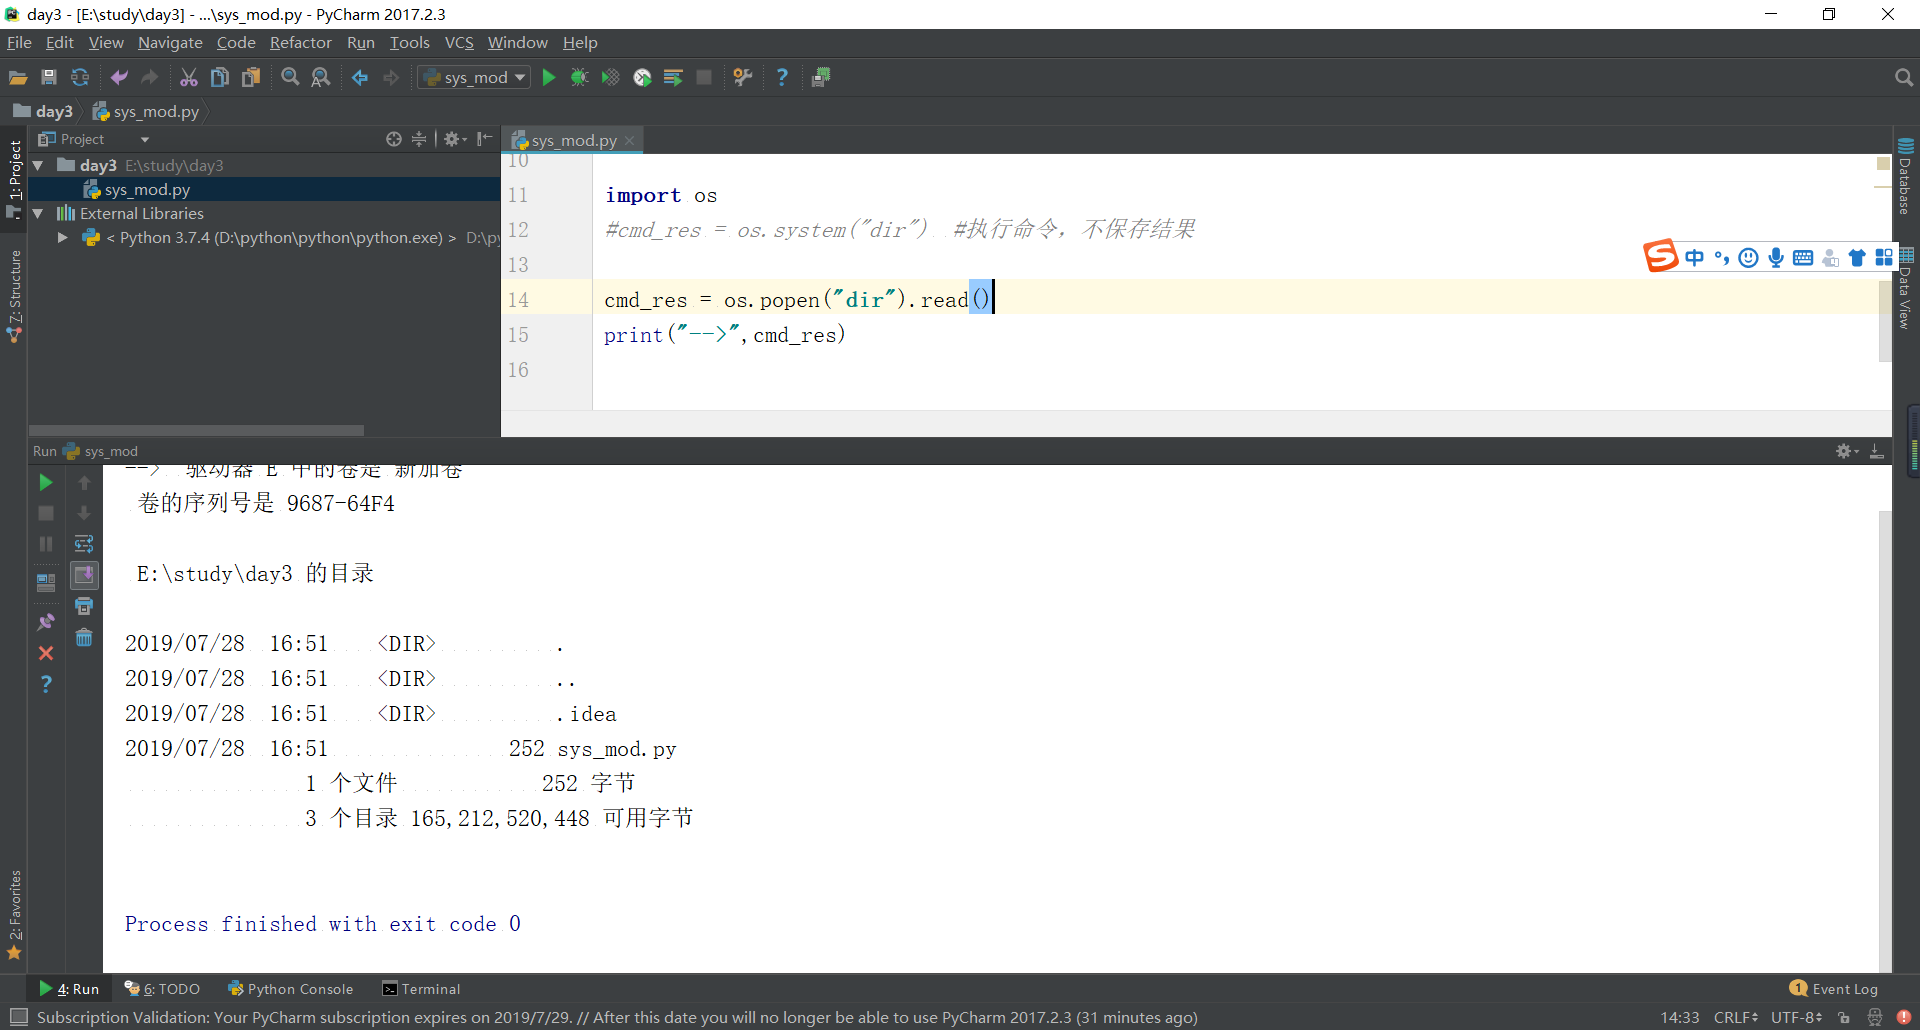
Task: Open the File menu
Action: 19,42
